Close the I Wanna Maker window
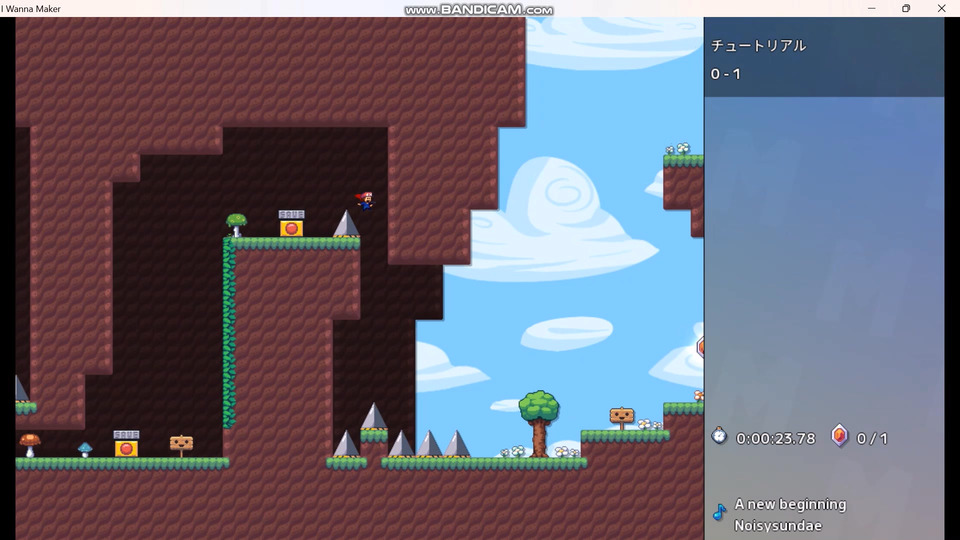Screen dimensions: 960x540 pos(942,8)
